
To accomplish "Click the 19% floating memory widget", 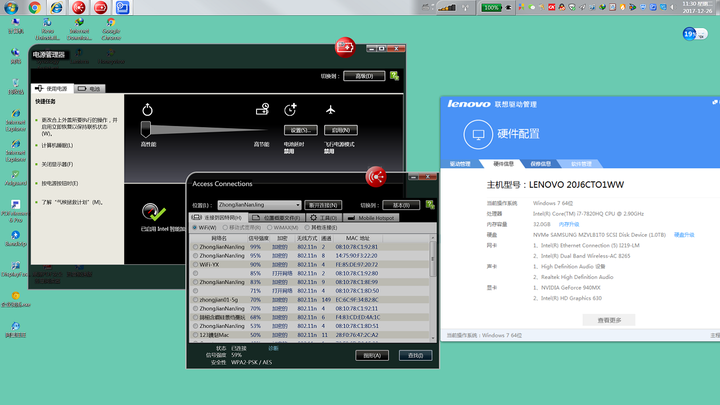I will 695,34.
